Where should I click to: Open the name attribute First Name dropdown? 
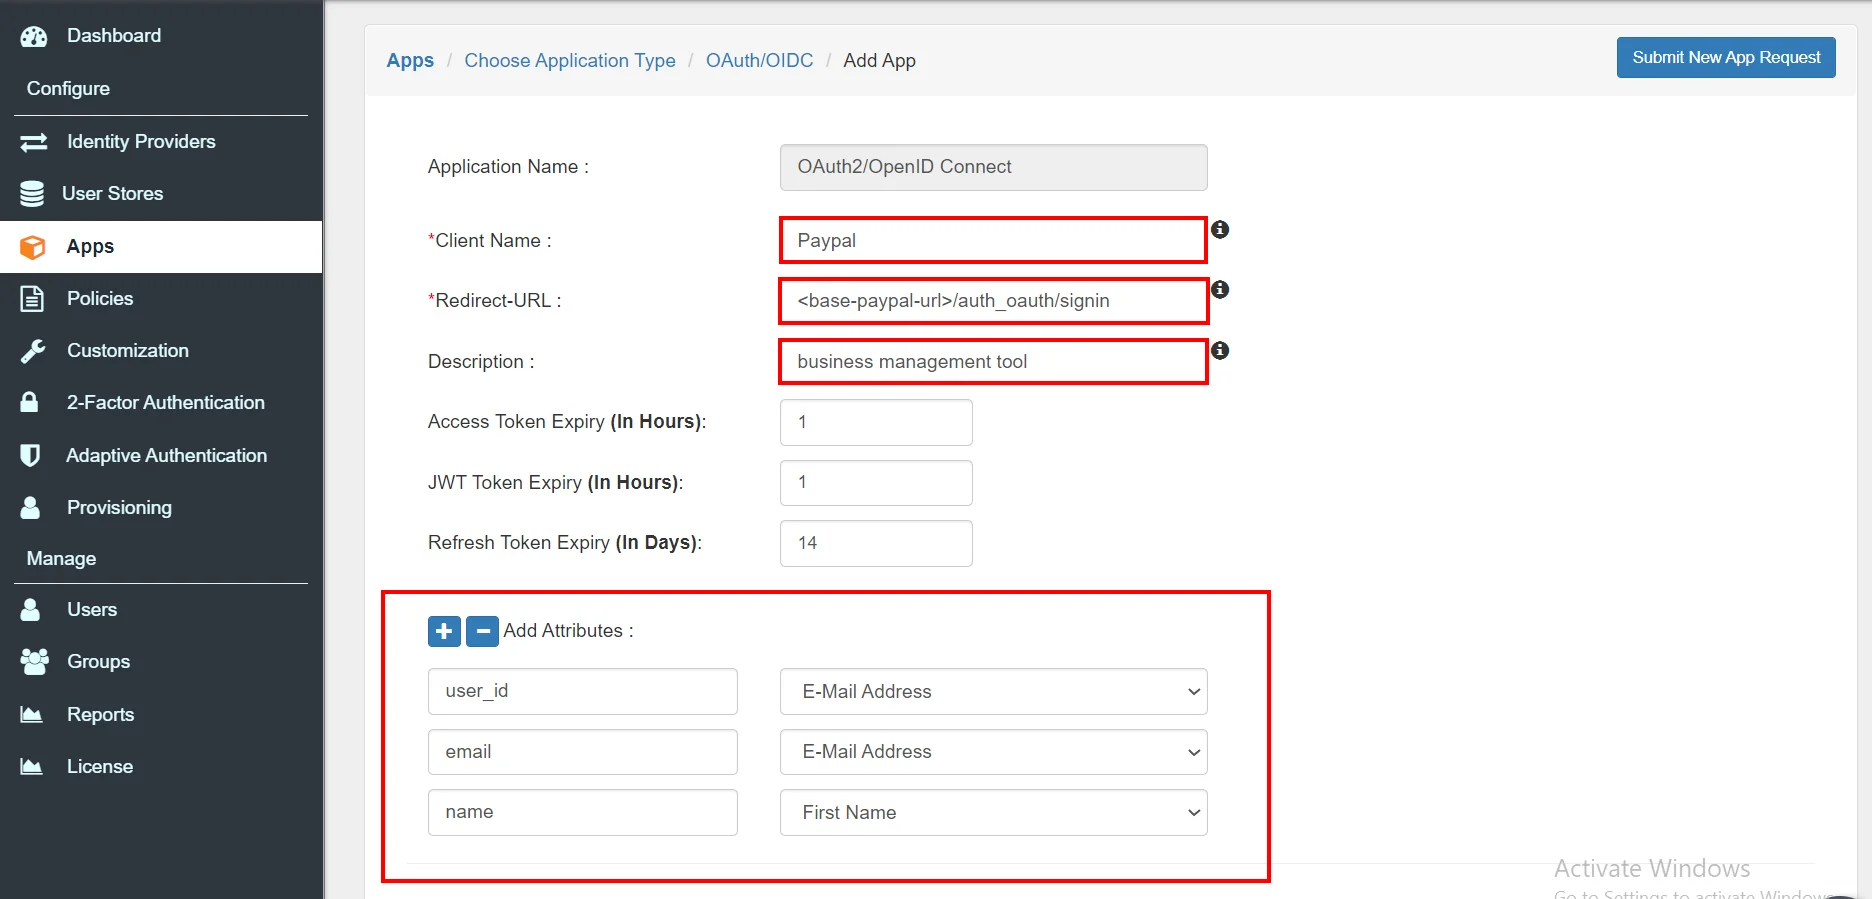(x=993, y=813)
